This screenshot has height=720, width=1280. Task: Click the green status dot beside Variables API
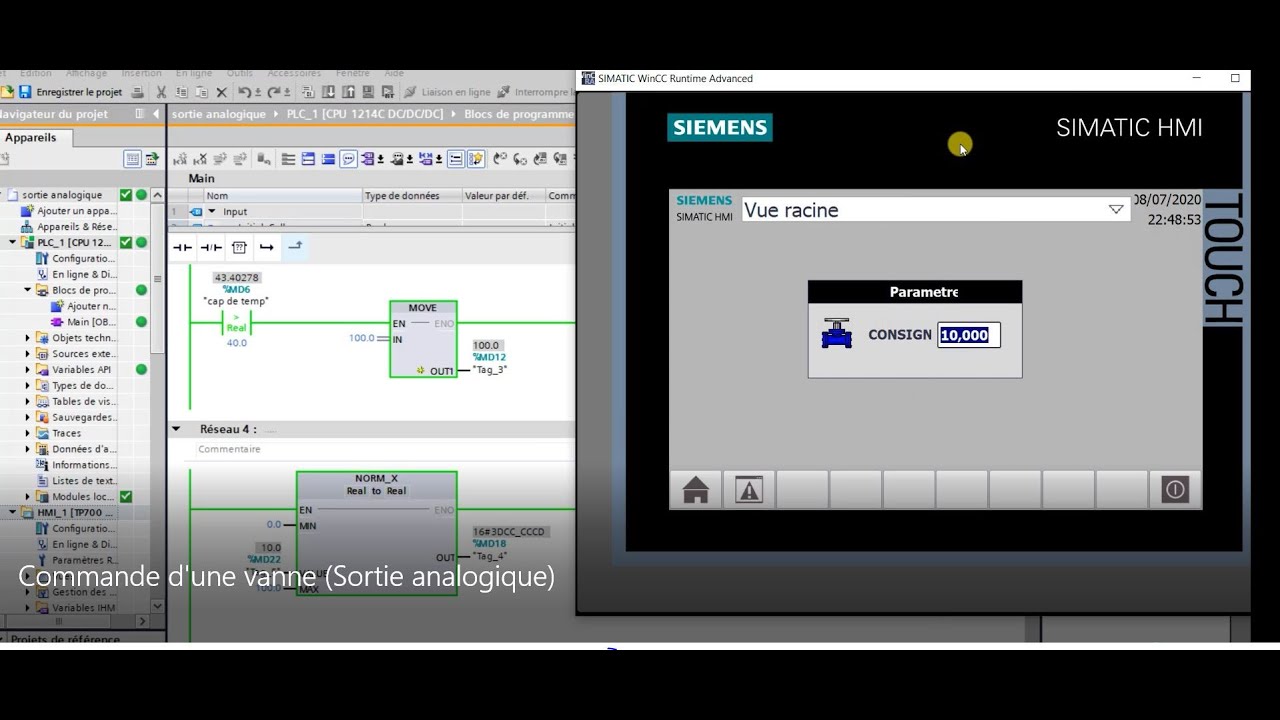point(141,369)
